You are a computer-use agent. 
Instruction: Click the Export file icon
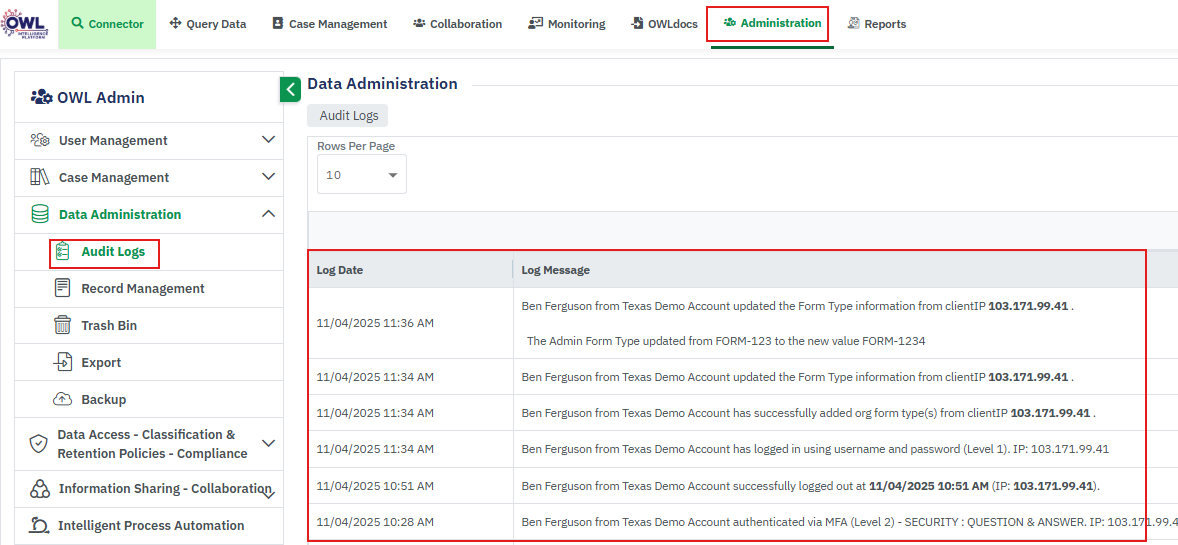pyautogui.click(x=63, y=362)
